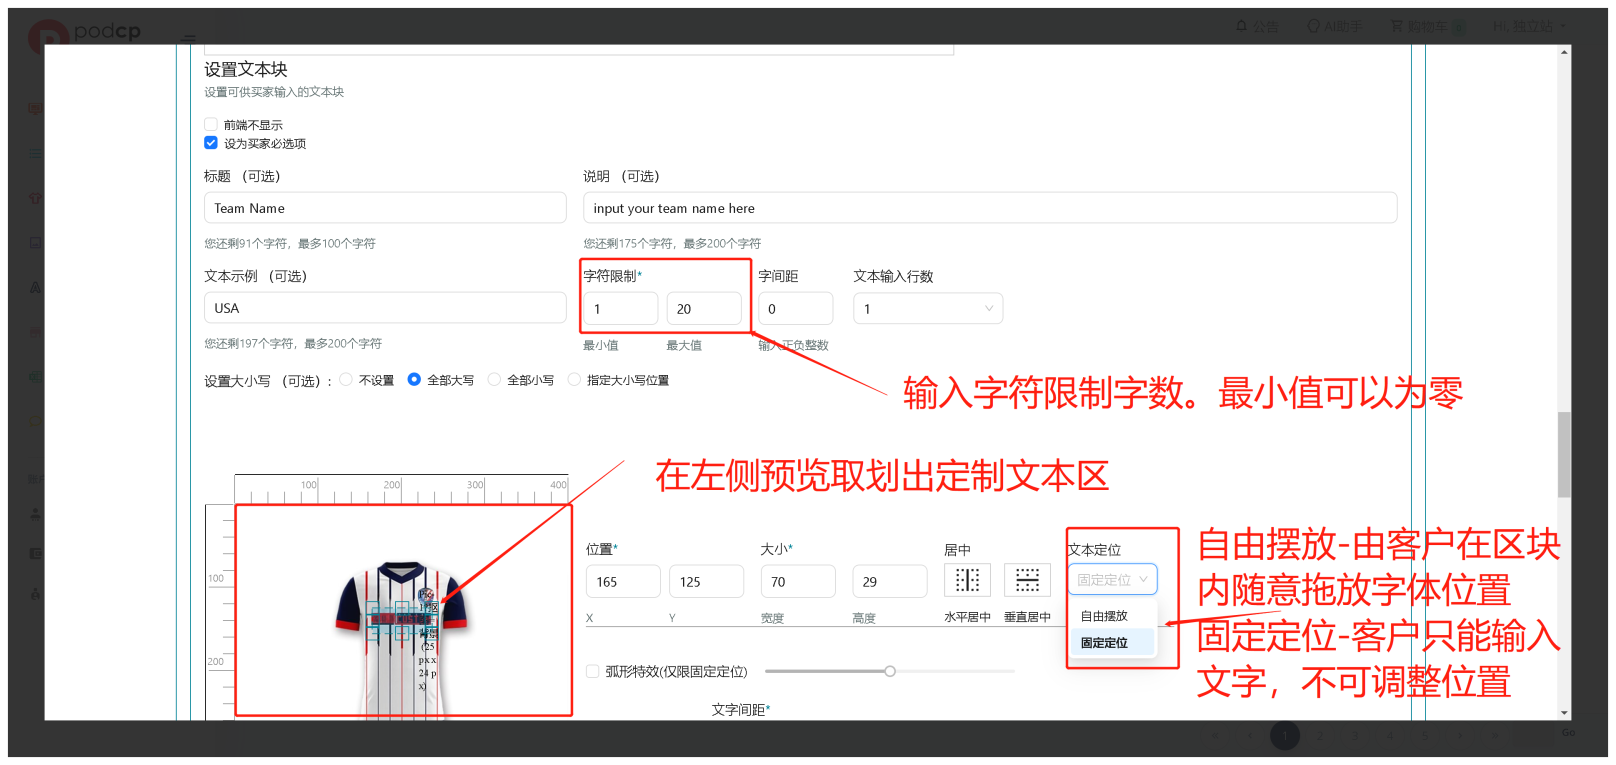Enable the 弧形特效(仅限固定定位) checkbox
Image resolution: width=1616 pixels, height=765 pixels.
593,671
